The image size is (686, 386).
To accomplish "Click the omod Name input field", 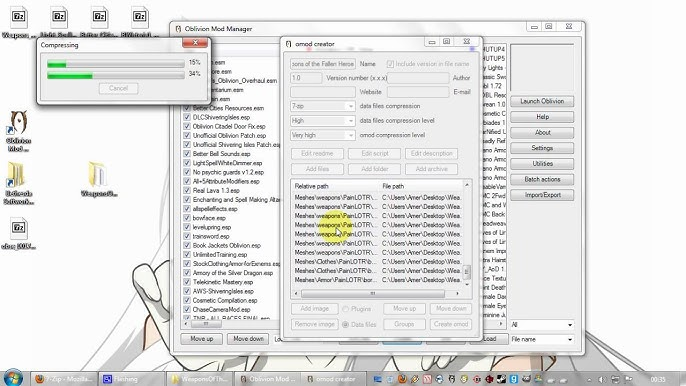I will tap(323, 64).
